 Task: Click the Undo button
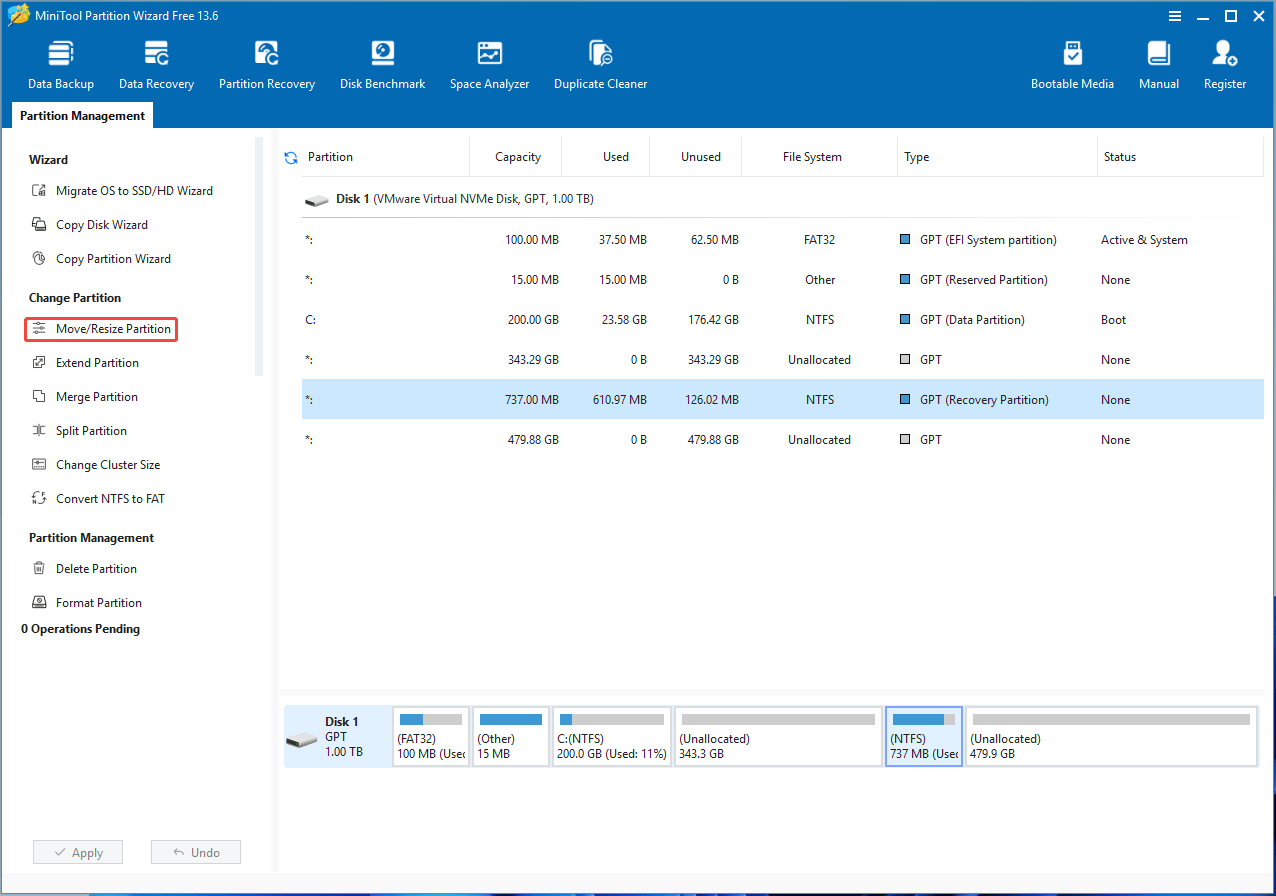coord(195,851)
